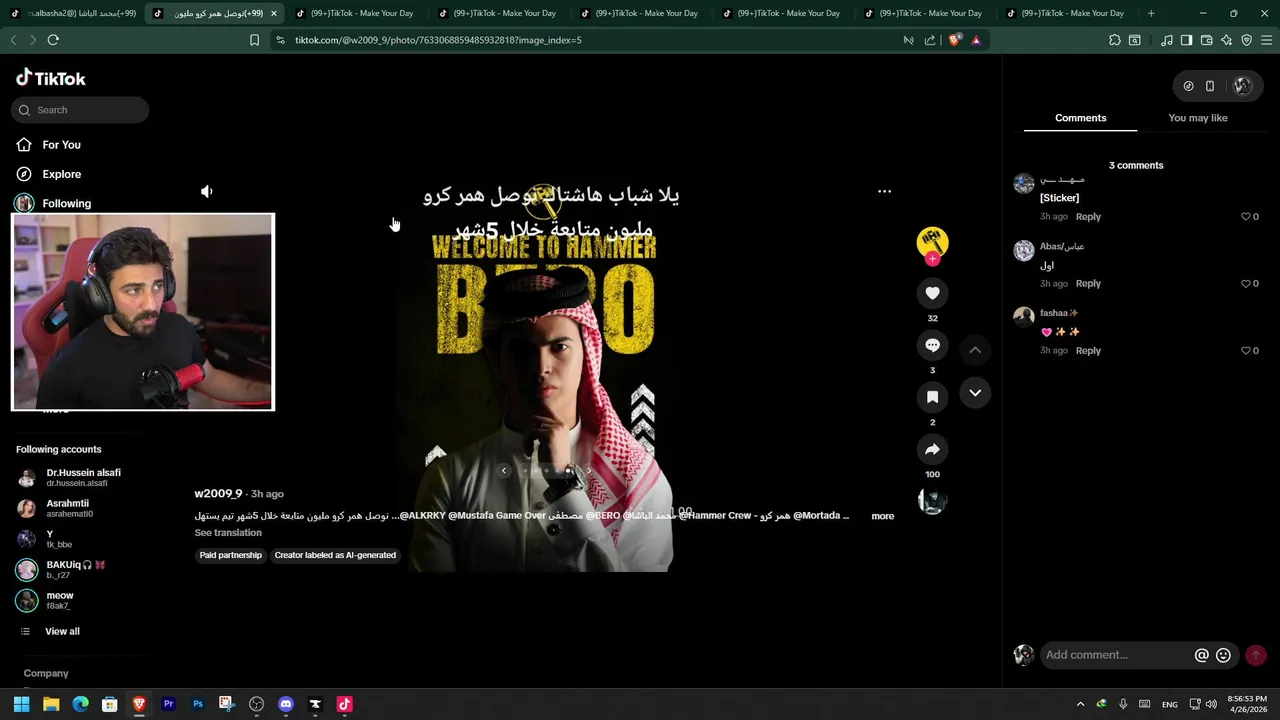Bookmark this page in the address bar
The width and height of the screenshot is (1280, 720).
(x=254, y=40)
